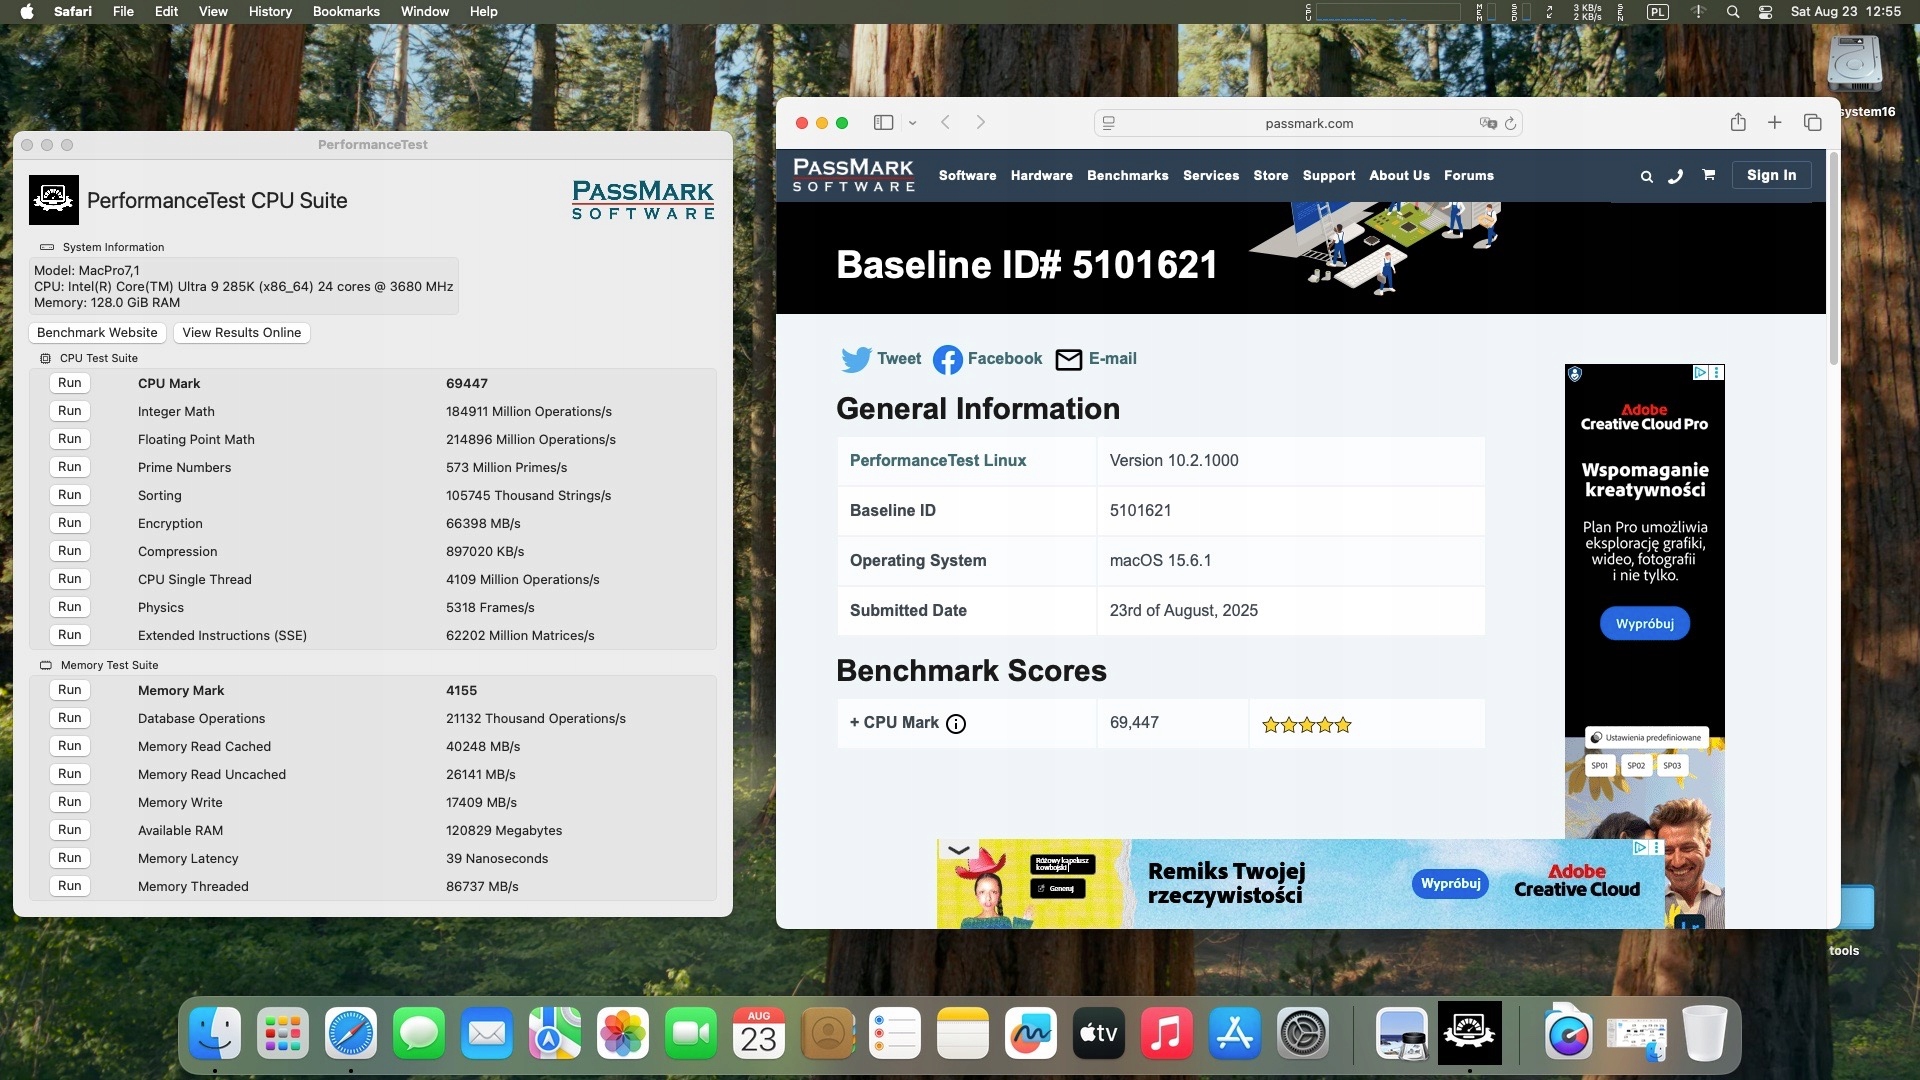
Task: Open the Safari share icon
Action: pos(1738,122)
